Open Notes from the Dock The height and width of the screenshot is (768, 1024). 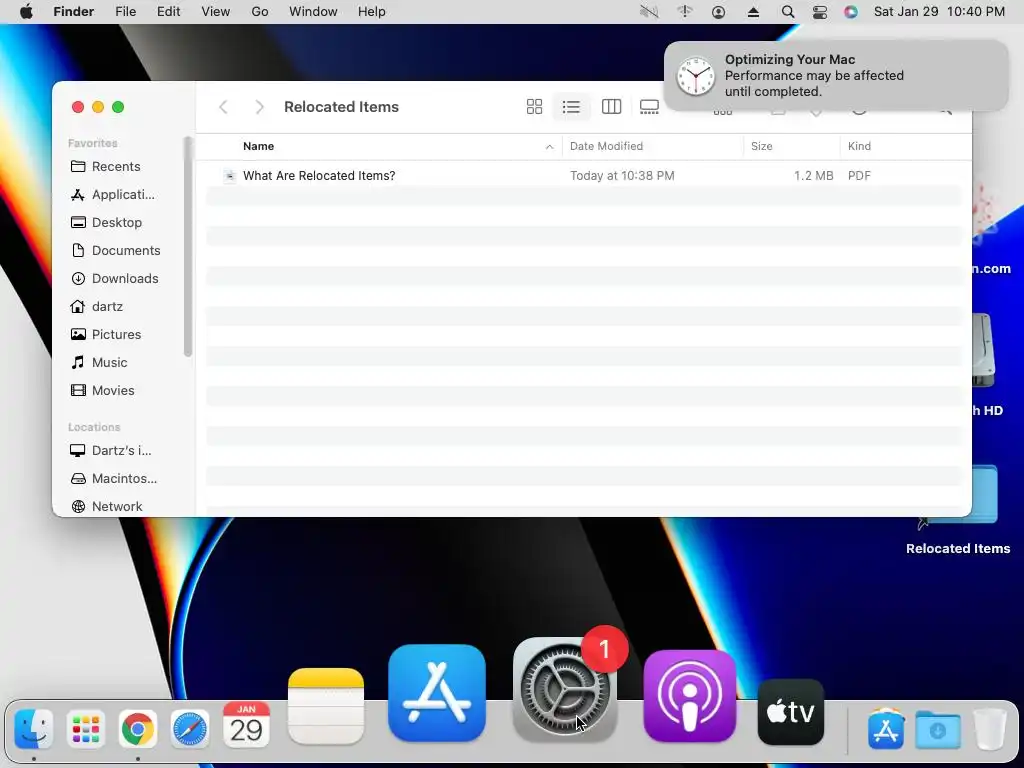point(326,707)
